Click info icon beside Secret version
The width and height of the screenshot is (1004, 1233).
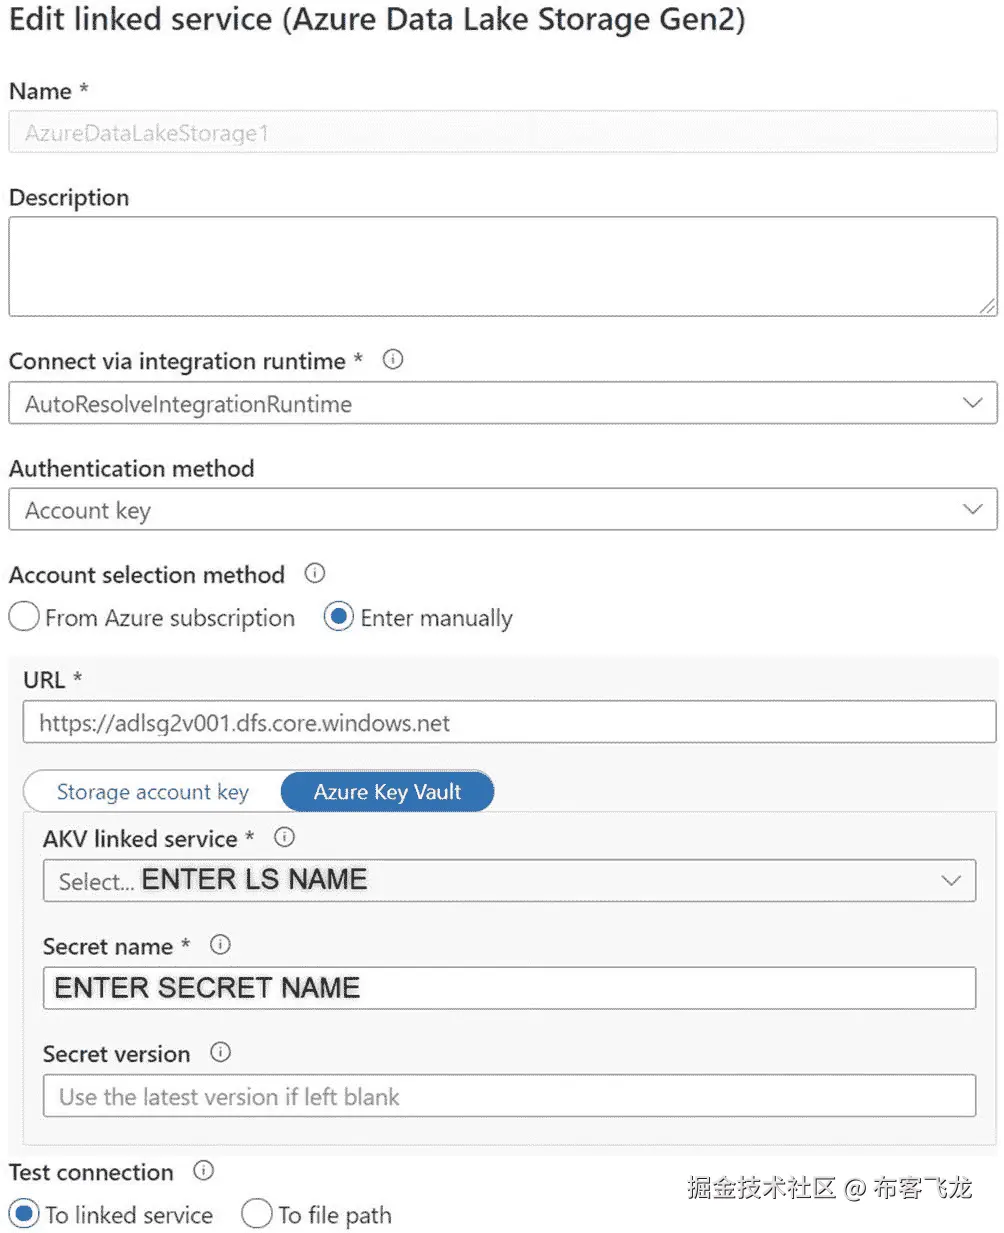pos(220,1052)
